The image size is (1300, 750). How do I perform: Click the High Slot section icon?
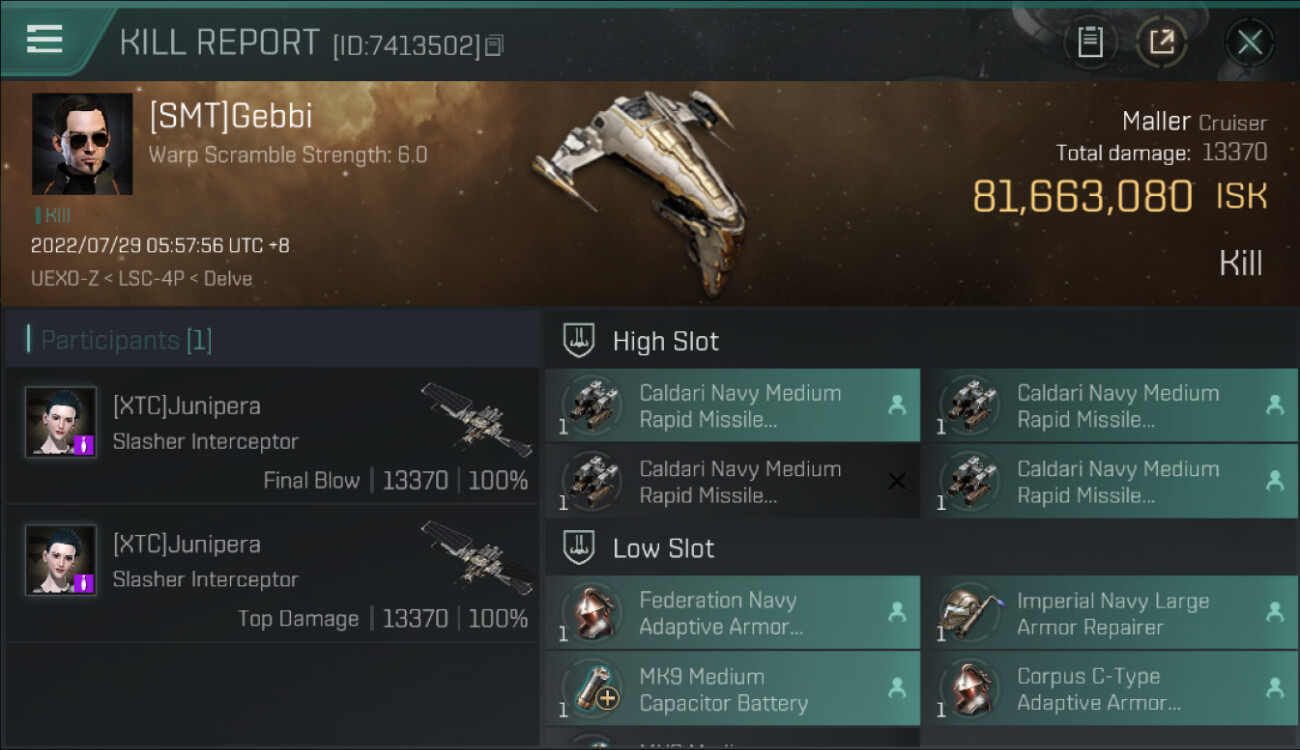pos(580,340)
